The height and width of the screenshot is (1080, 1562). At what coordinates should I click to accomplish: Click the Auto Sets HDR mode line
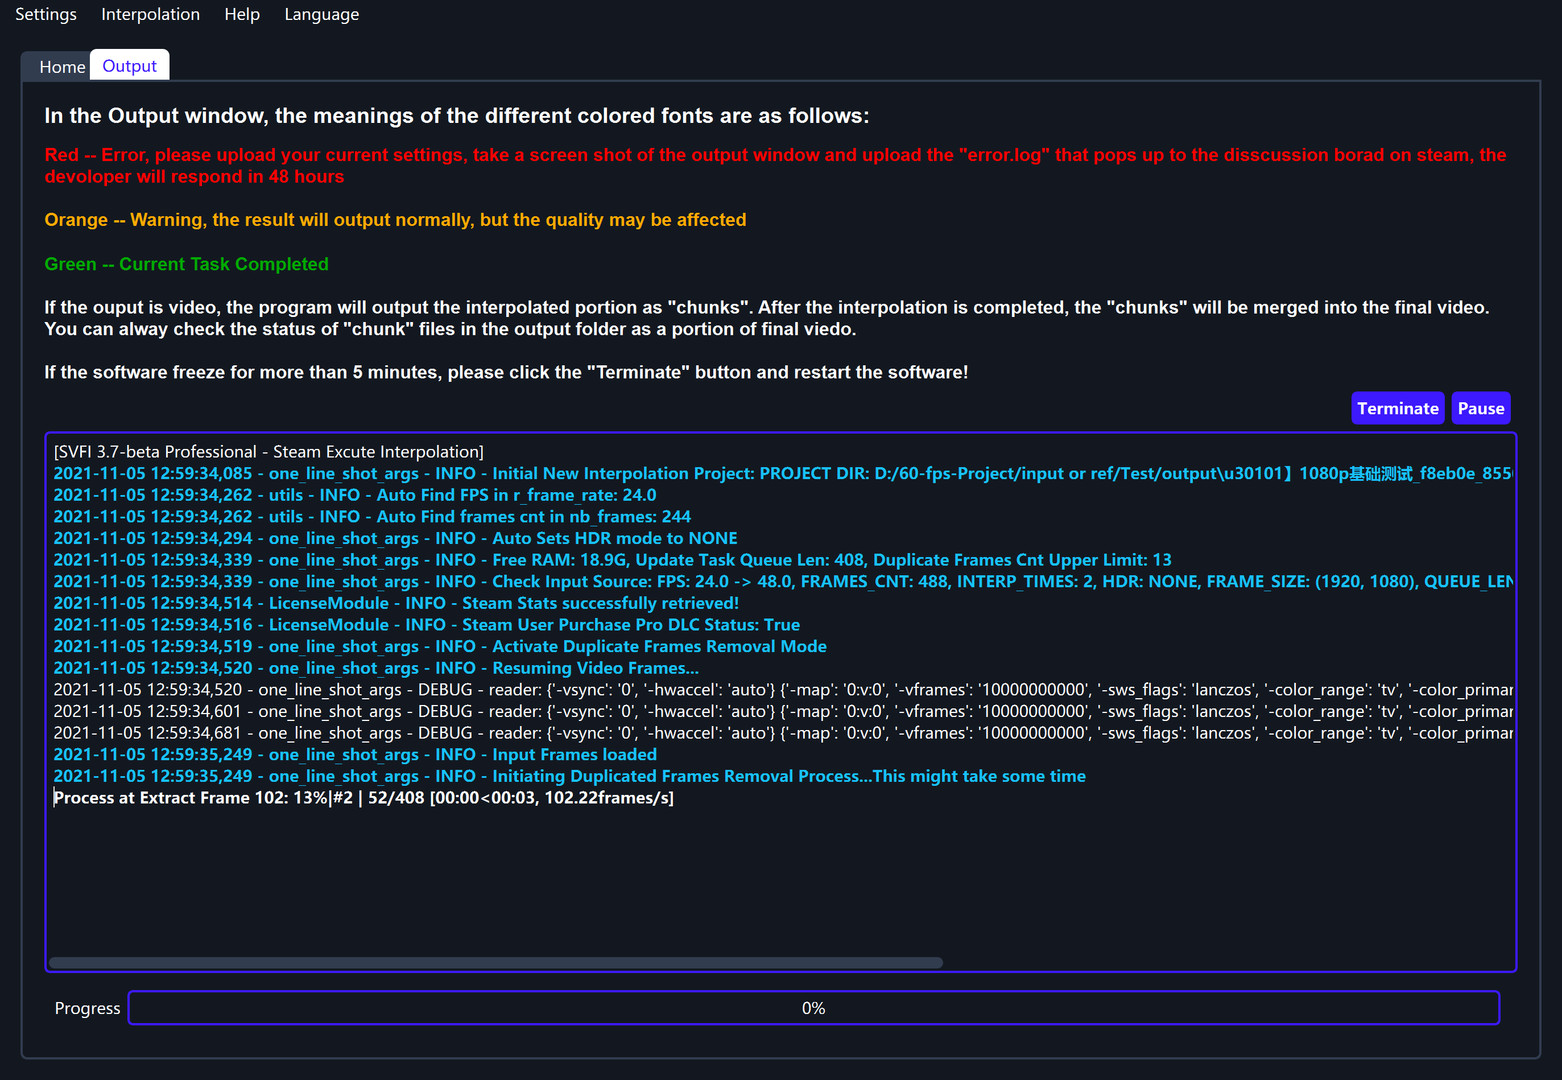(x=395, y=538)
